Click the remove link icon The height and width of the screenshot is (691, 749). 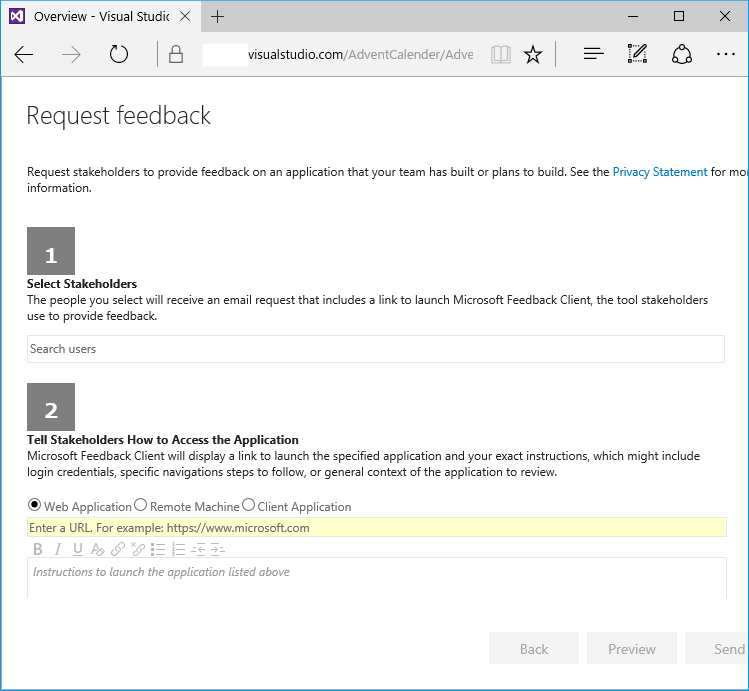pyautogui.click(x=138, y=549)
